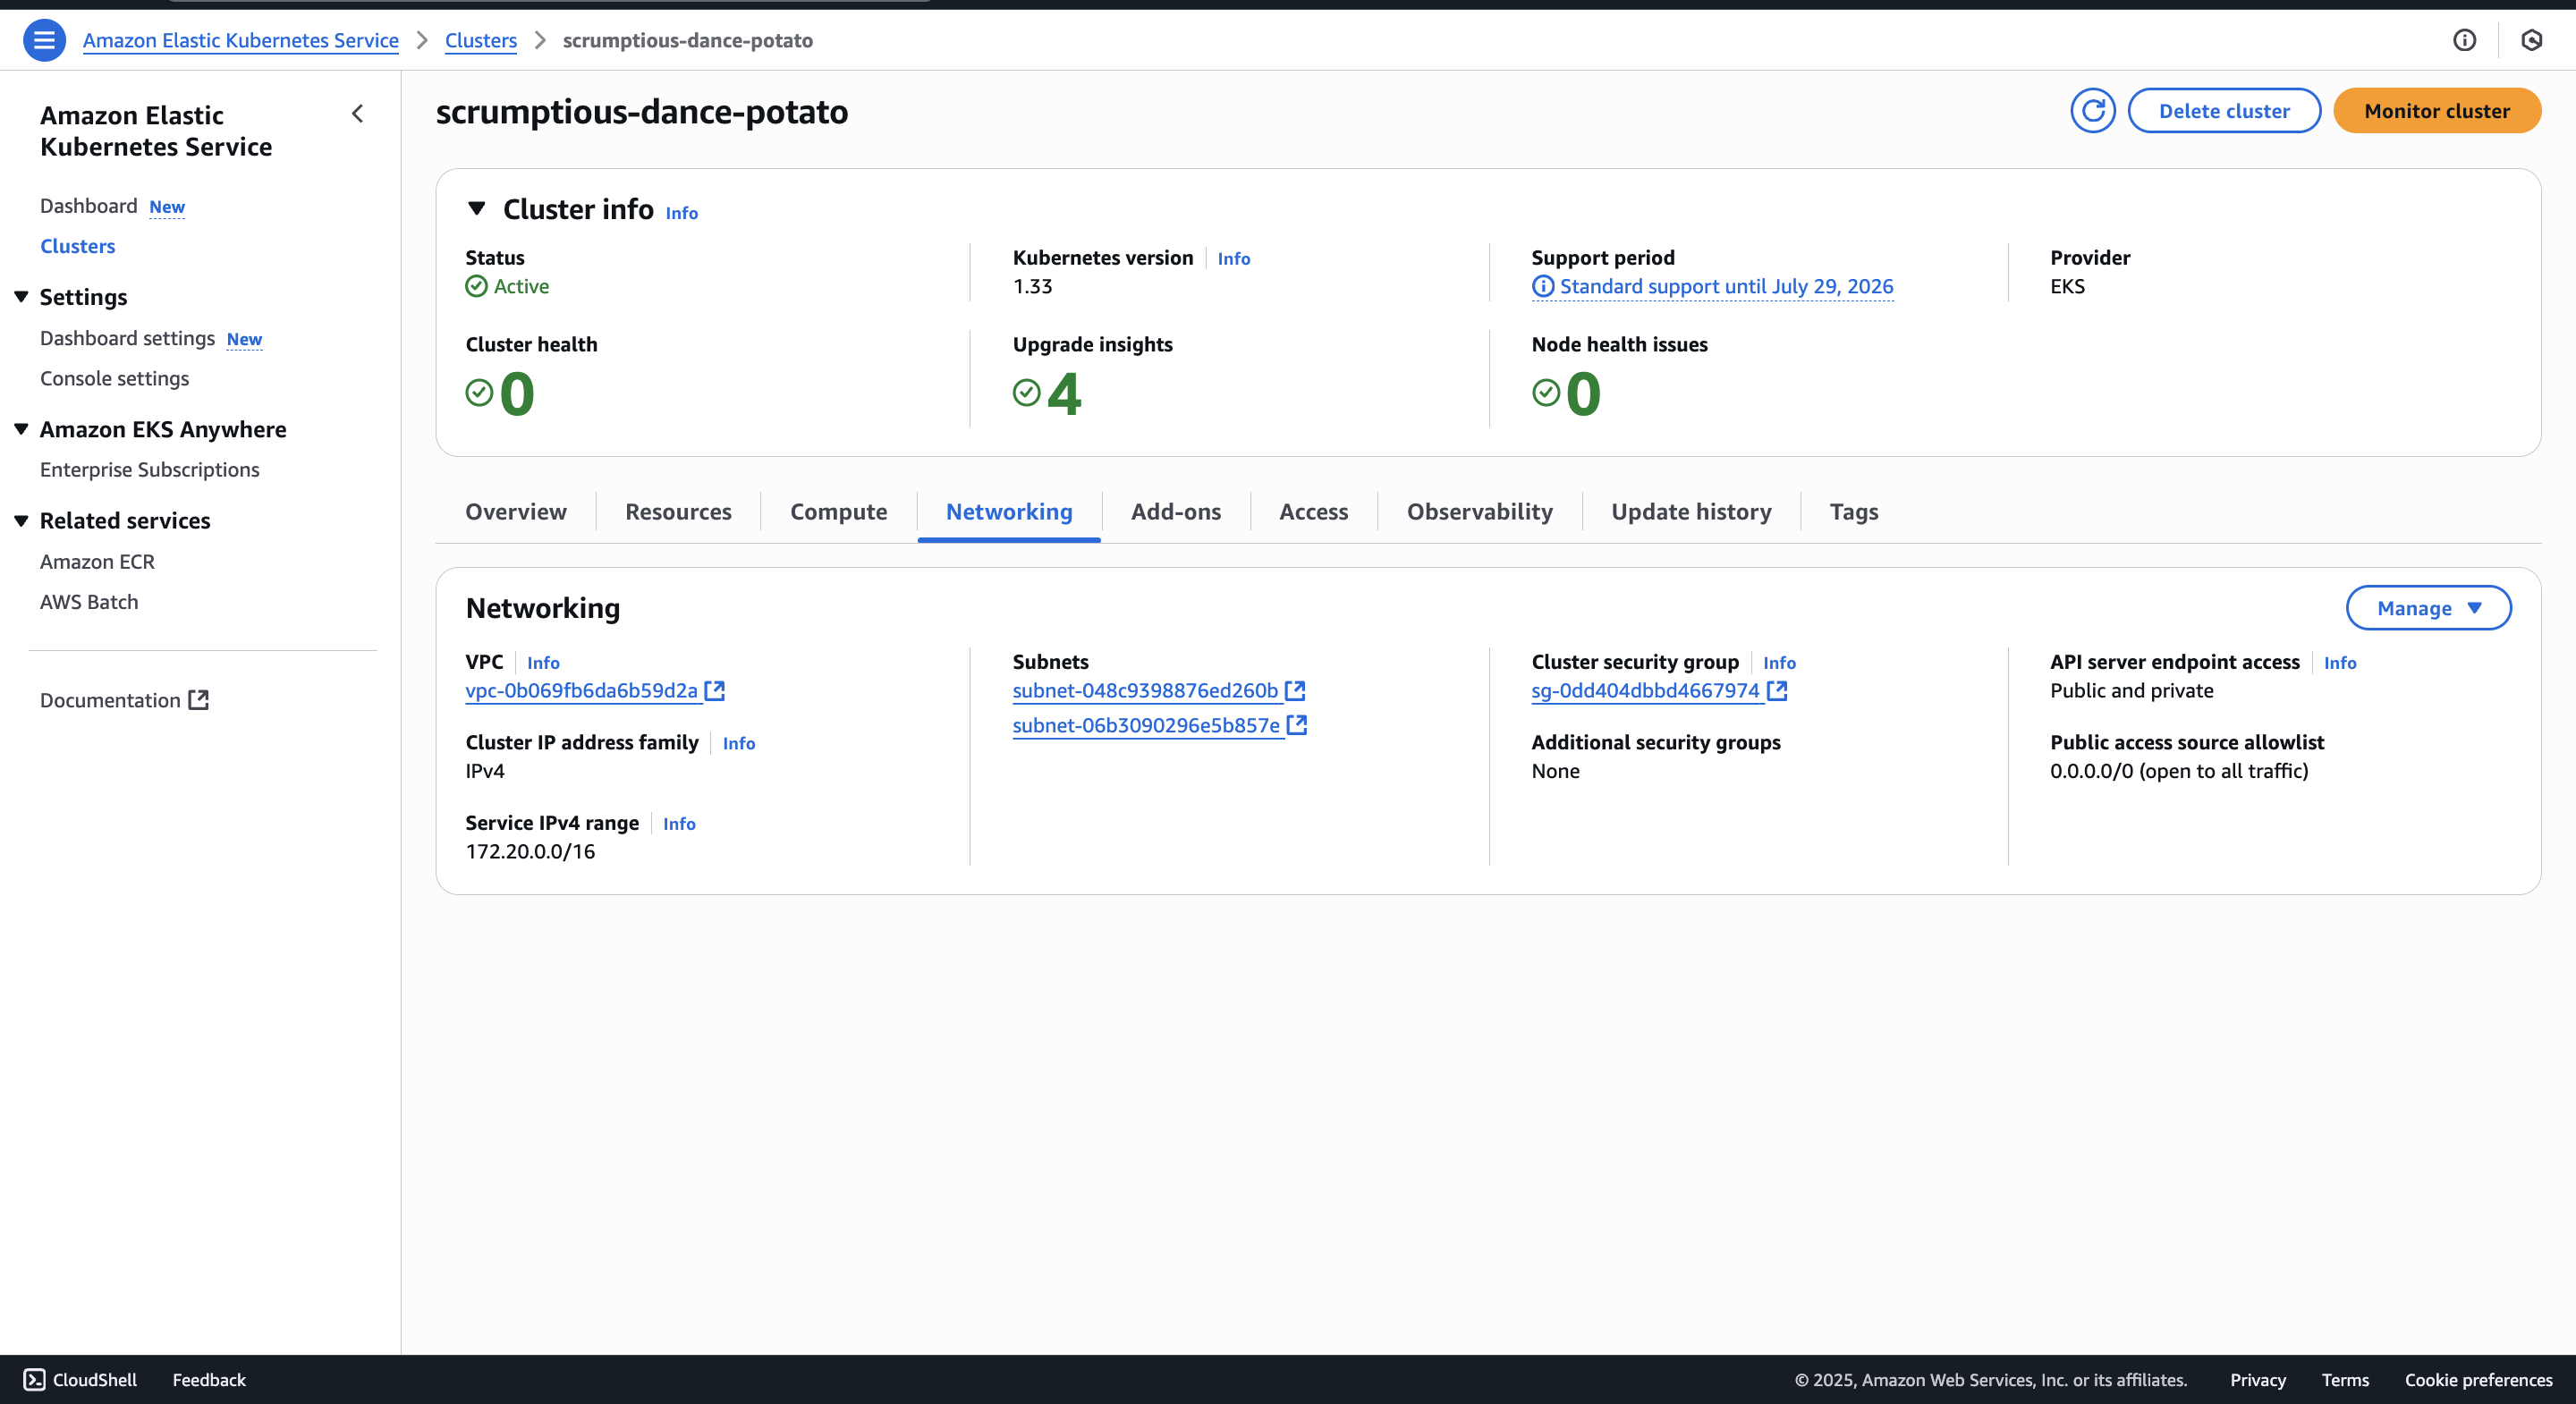Switch to the Compute tab

(x=838, y=511)
